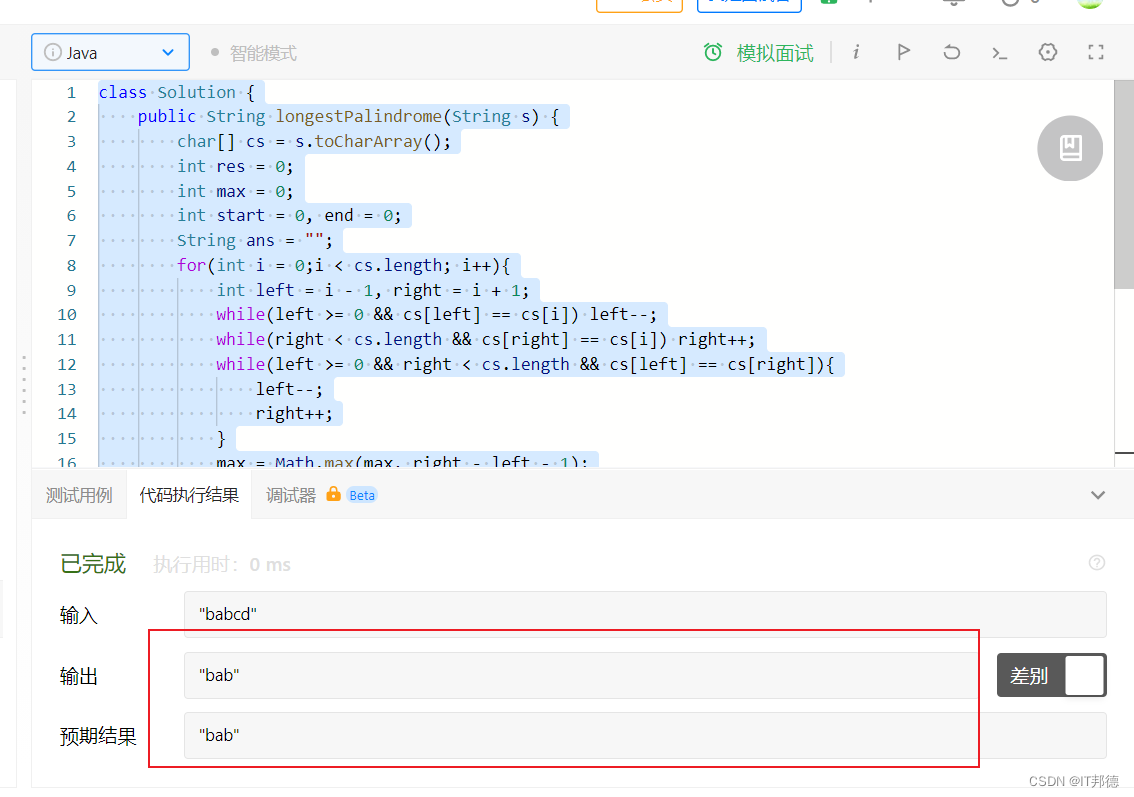The width and height of the screenshot is (1134, 797).
Task: Click line number 12 in gutter
Action: (x=67, y=365)
